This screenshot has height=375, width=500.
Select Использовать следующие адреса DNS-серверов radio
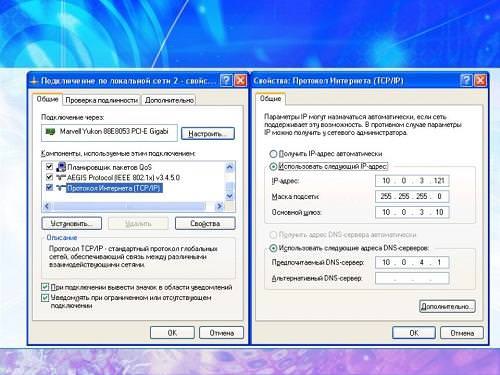tap(273, 248)
